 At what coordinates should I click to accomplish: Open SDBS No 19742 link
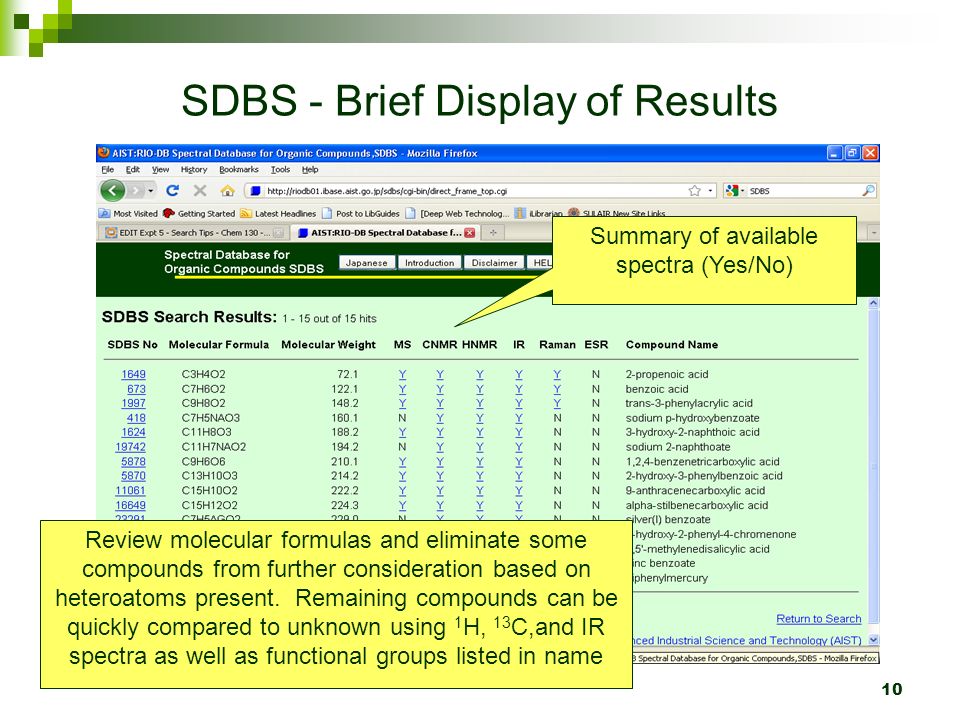130,447
